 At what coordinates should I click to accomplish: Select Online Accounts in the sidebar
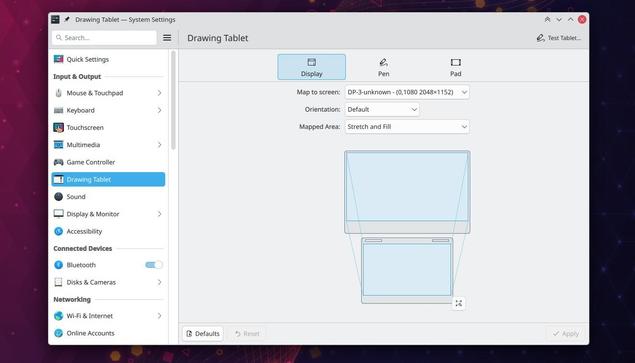(x=108, y=333)
